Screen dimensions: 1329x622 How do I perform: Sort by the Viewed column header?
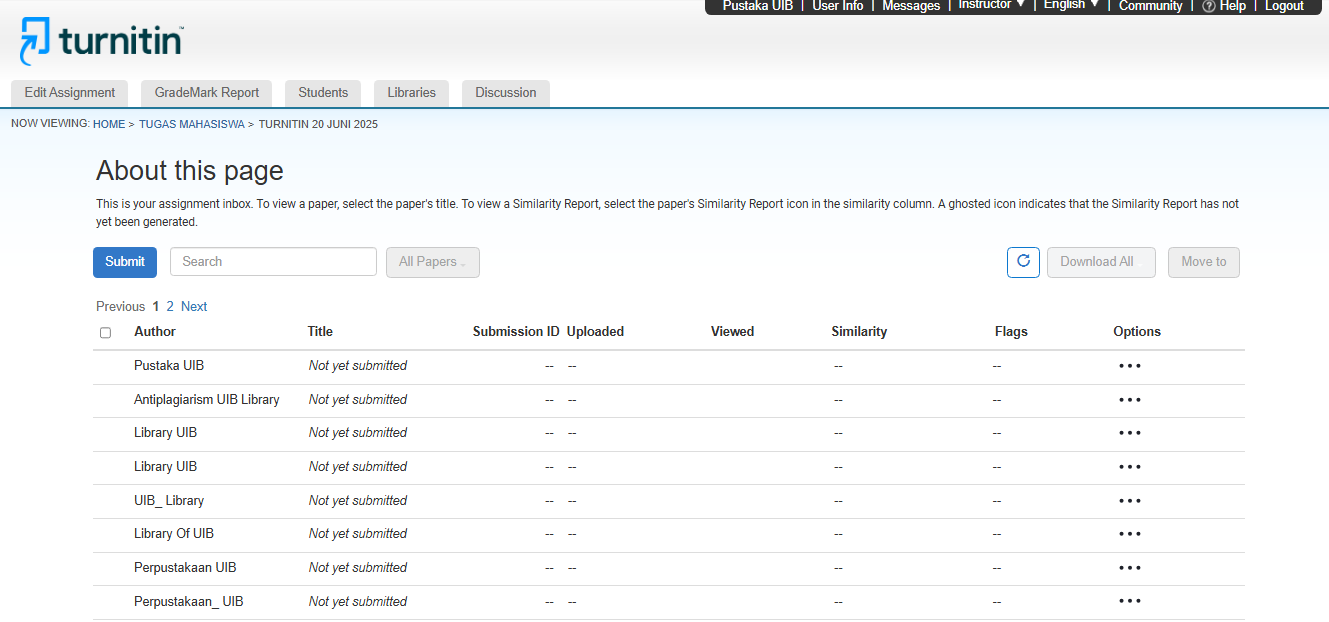point(733,332)
